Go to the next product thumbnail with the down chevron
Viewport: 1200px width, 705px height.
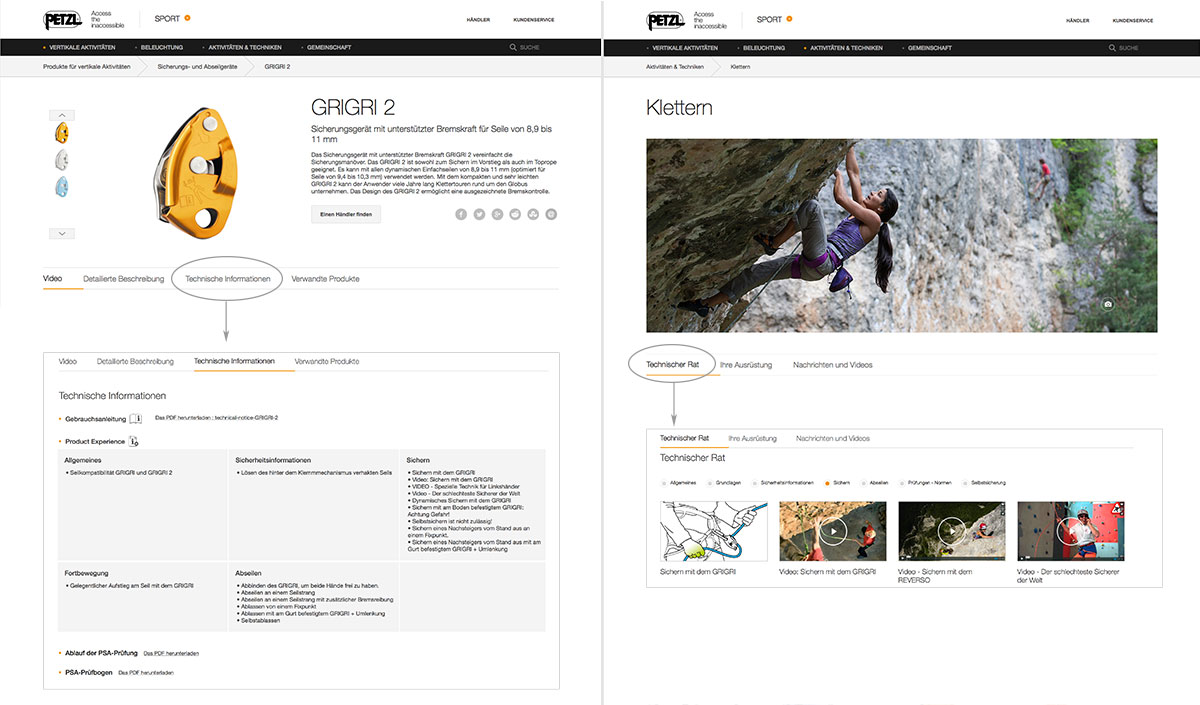pyautogui.click(x=61, y=233)
